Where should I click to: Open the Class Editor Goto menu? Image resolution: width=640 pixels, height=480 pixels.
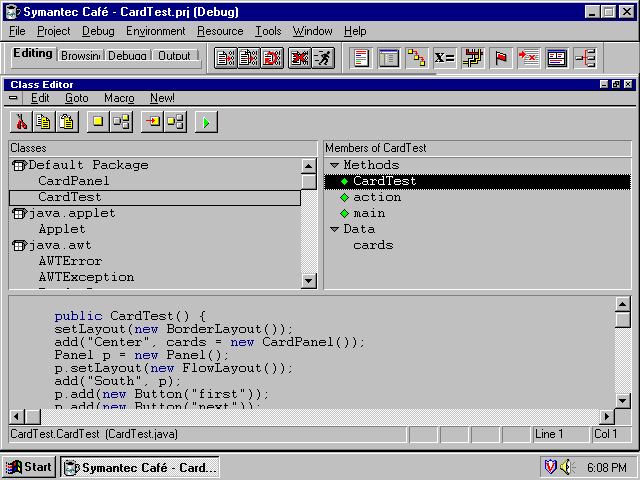pos(77,98)
